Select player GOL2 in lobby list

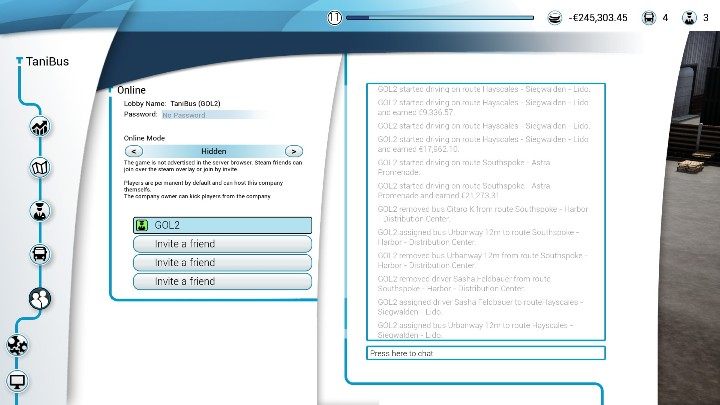[222, 225]
